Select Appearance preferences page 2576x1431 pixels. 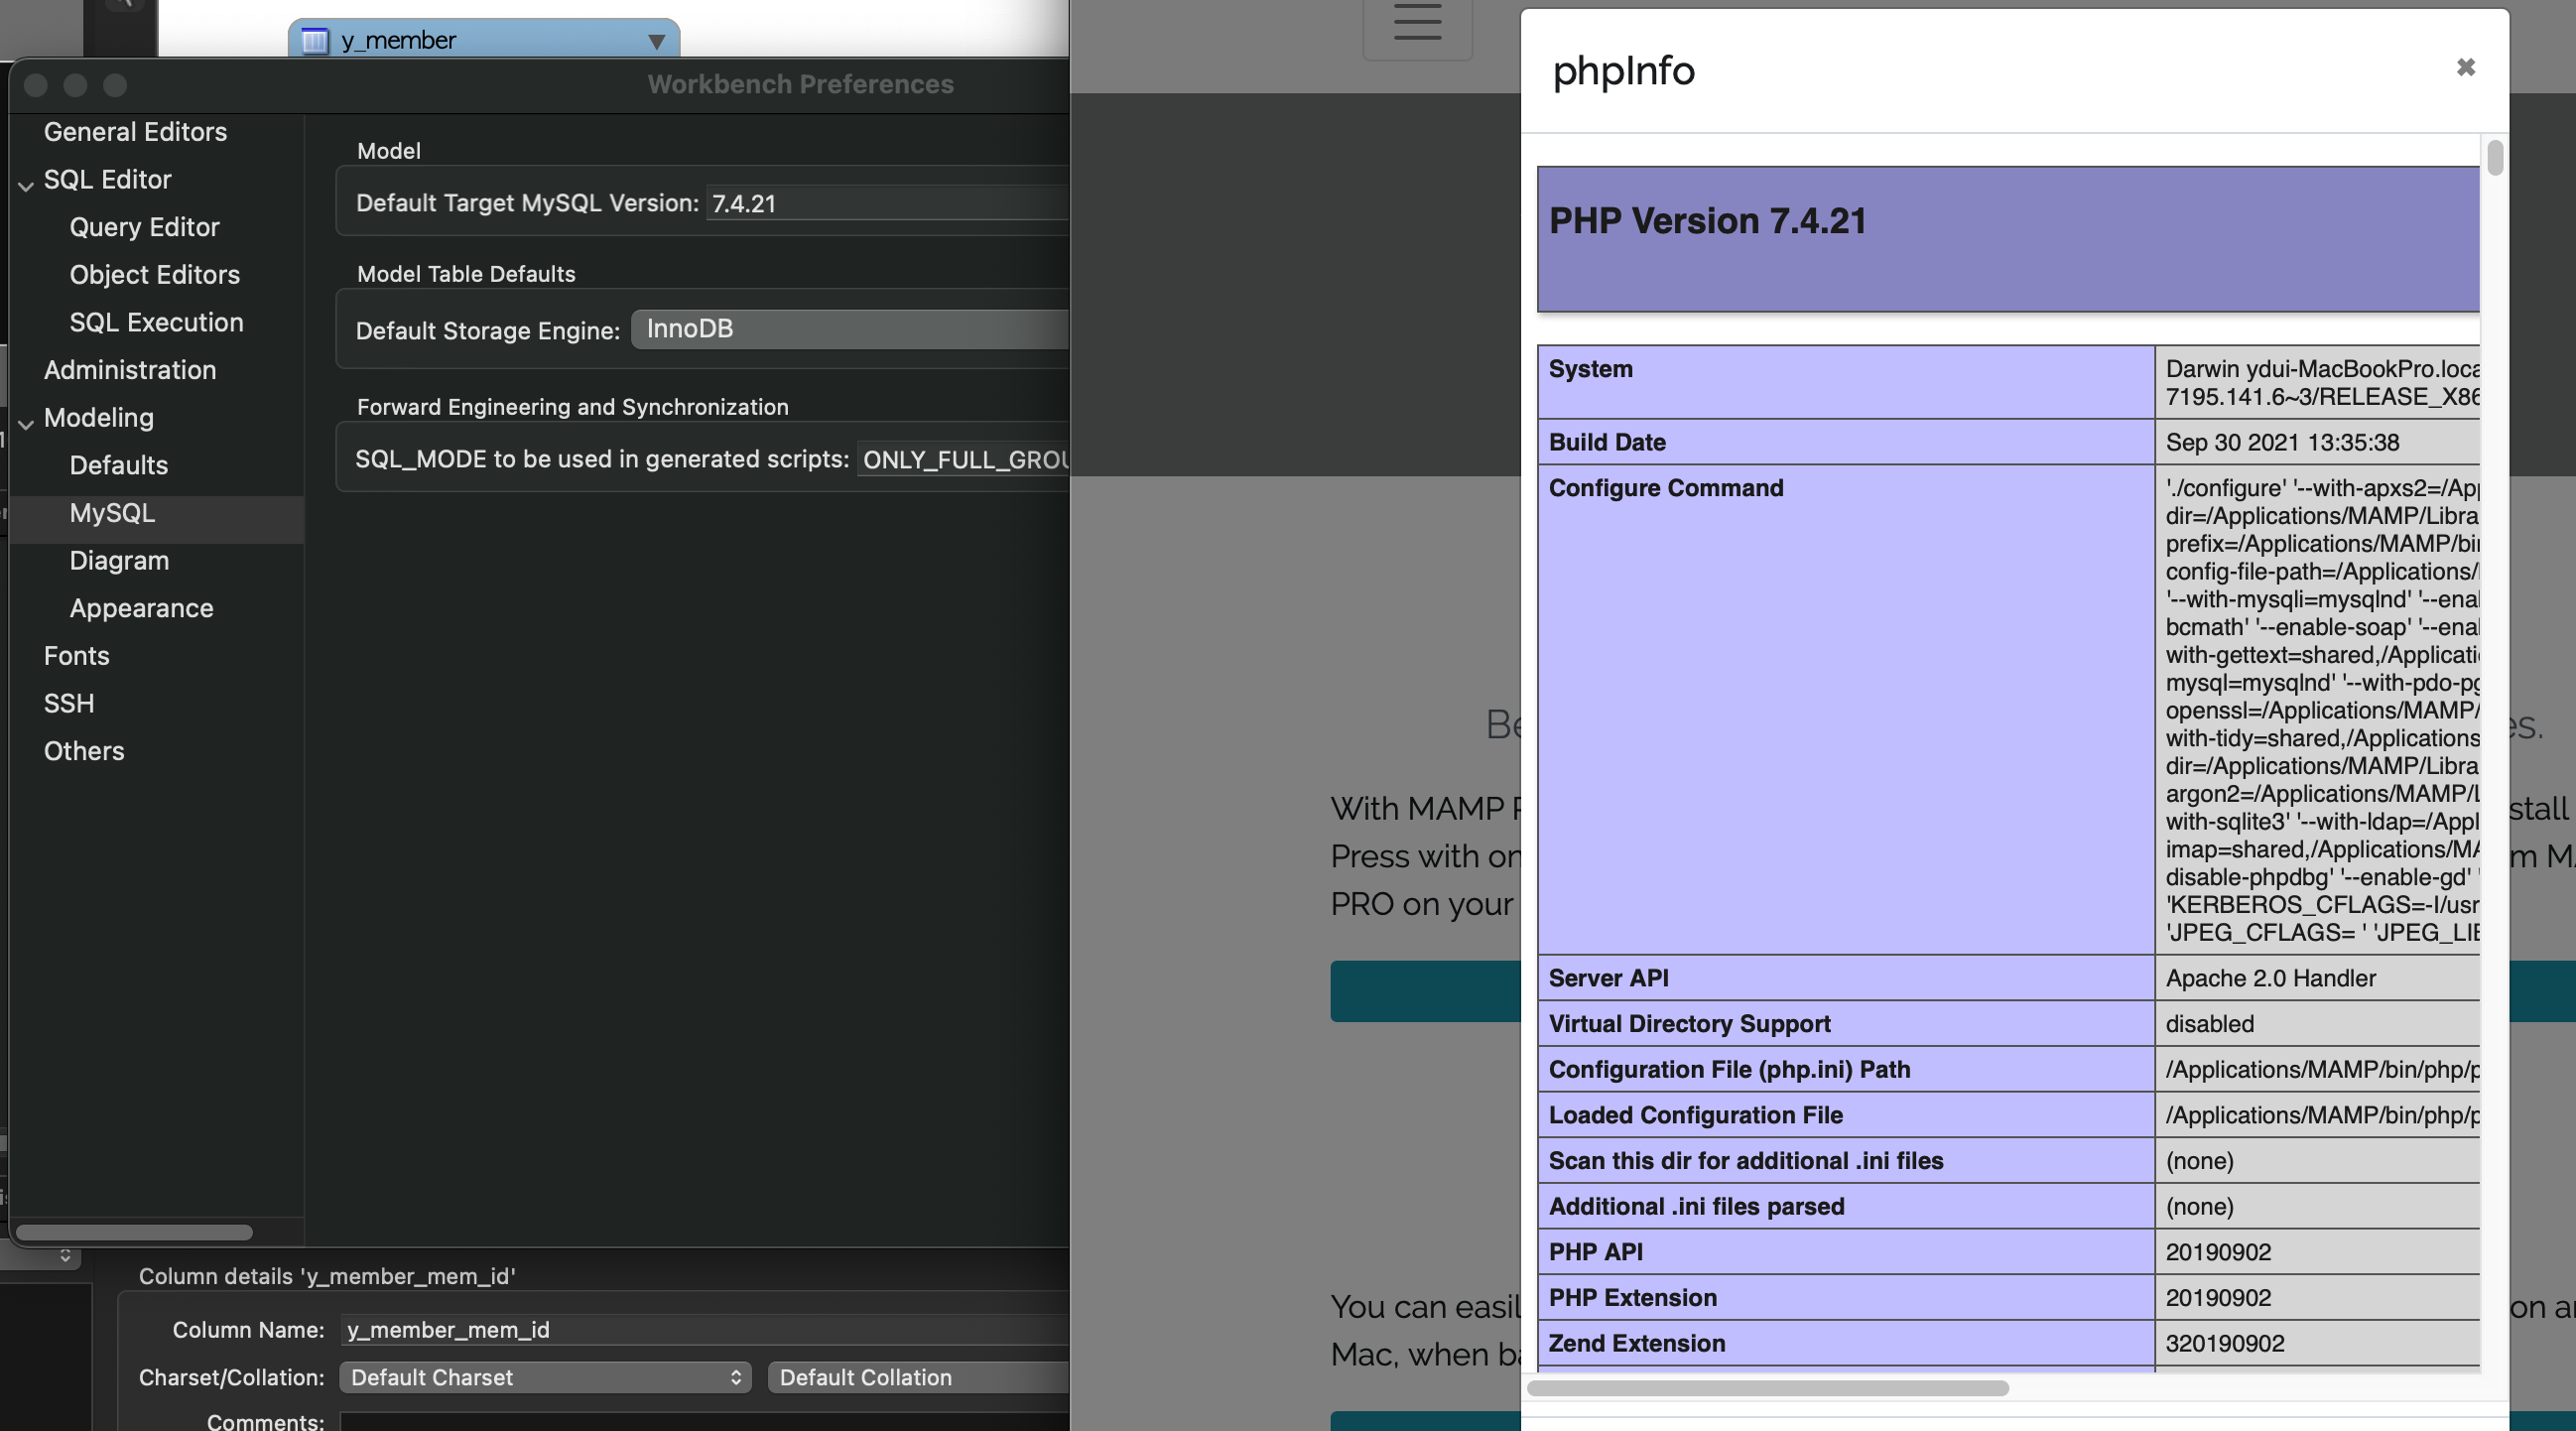tap(141, 608)
